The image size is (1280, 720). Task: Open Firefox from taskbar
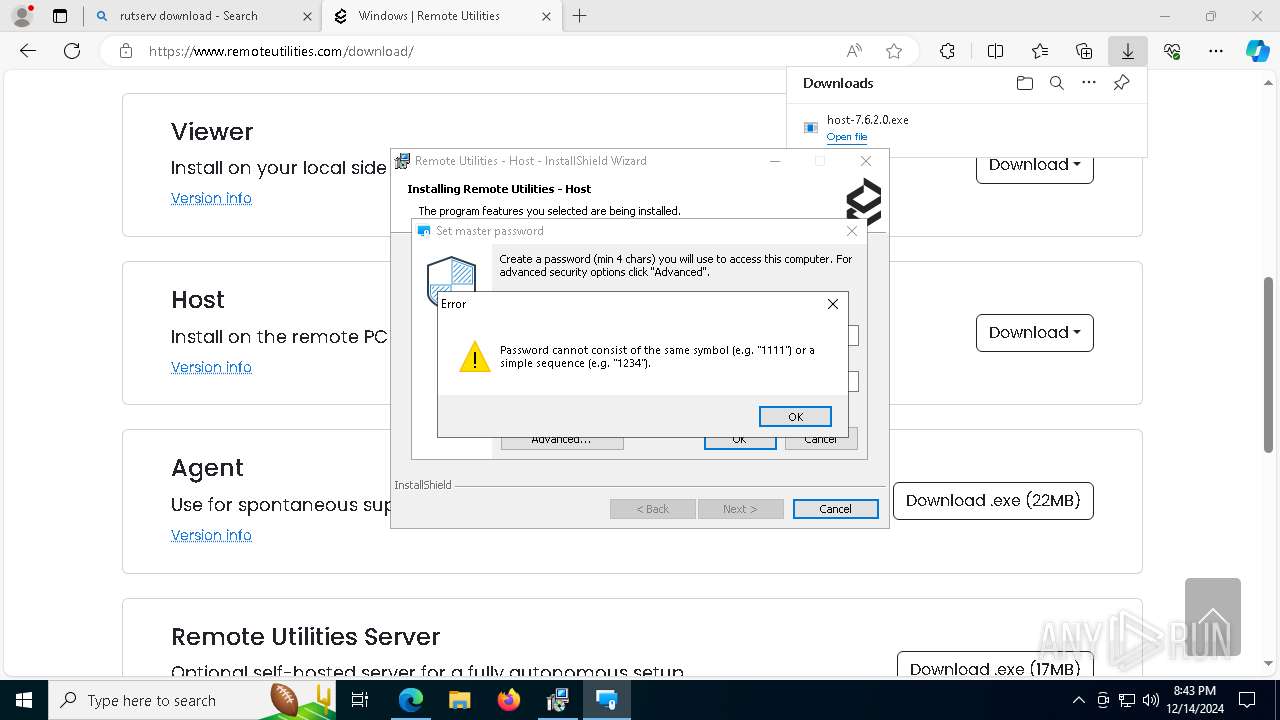coord(509,700)
